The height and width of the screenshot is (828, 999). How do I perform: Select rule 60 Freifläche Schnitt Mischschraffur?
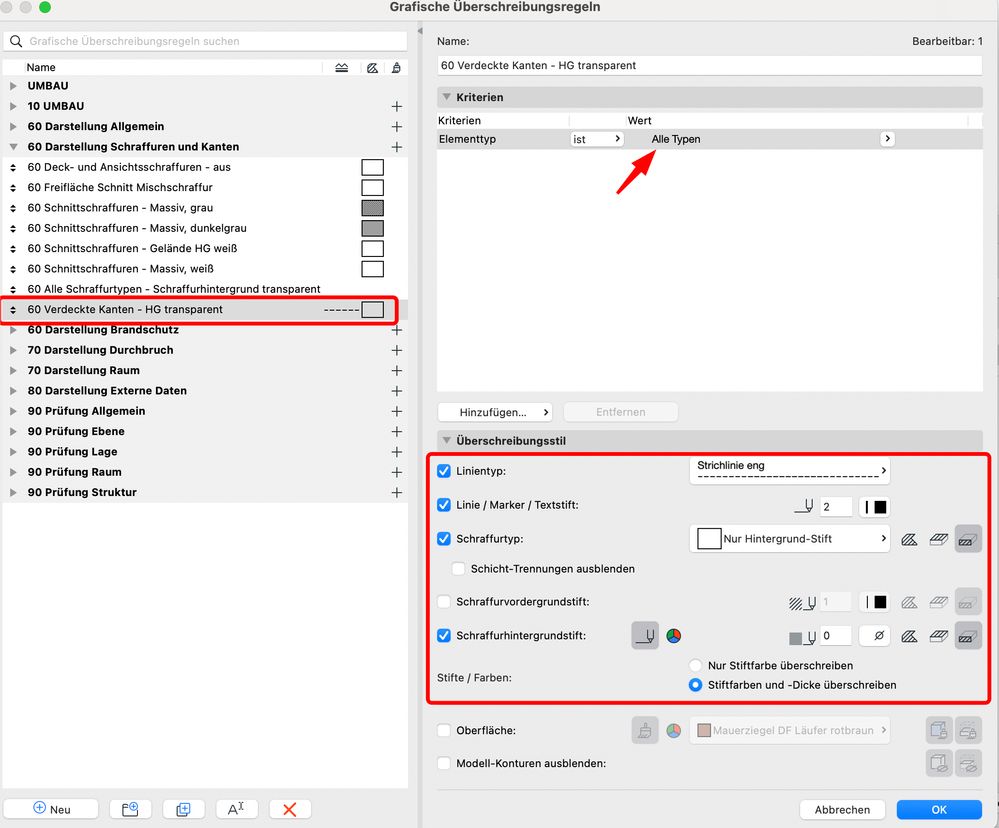click(x=205, y=188)
